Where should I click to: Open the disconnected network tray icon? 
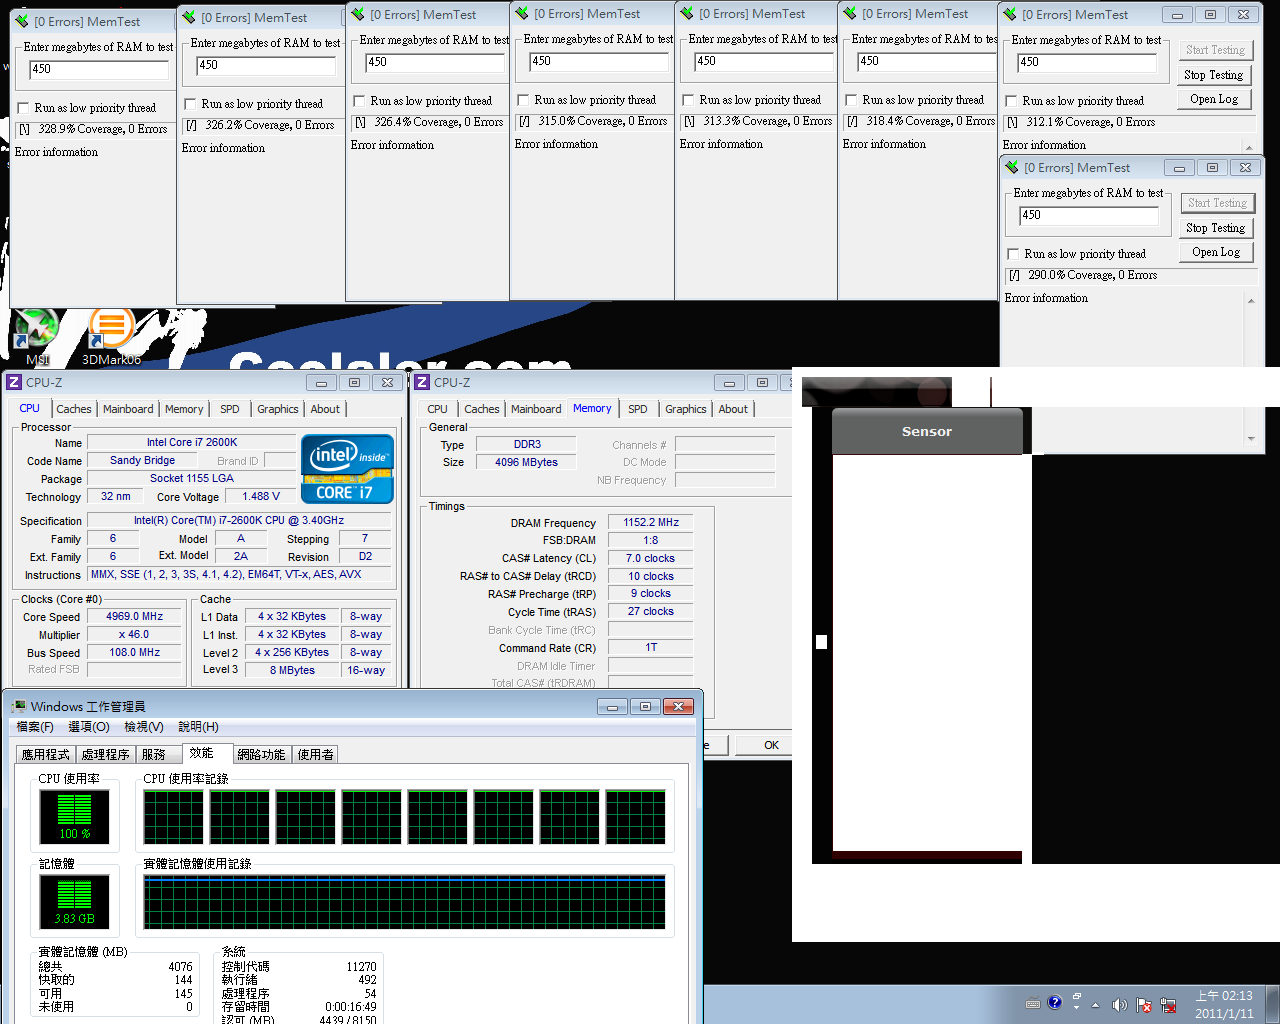(x=1167, y=1005)
